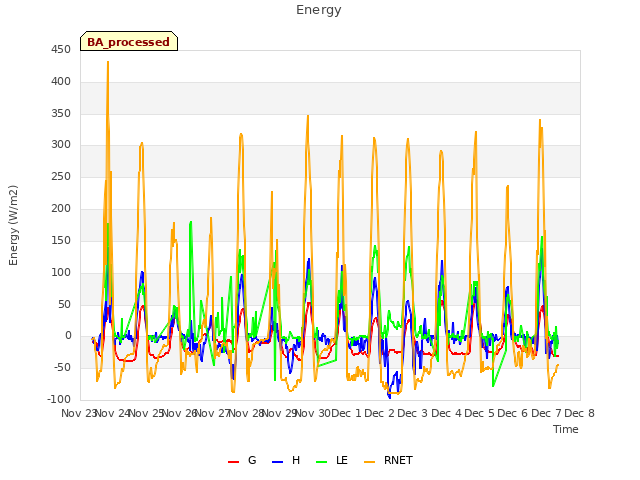Click the -100 y-axis tick label
The image size is (640, 480).
59,399
